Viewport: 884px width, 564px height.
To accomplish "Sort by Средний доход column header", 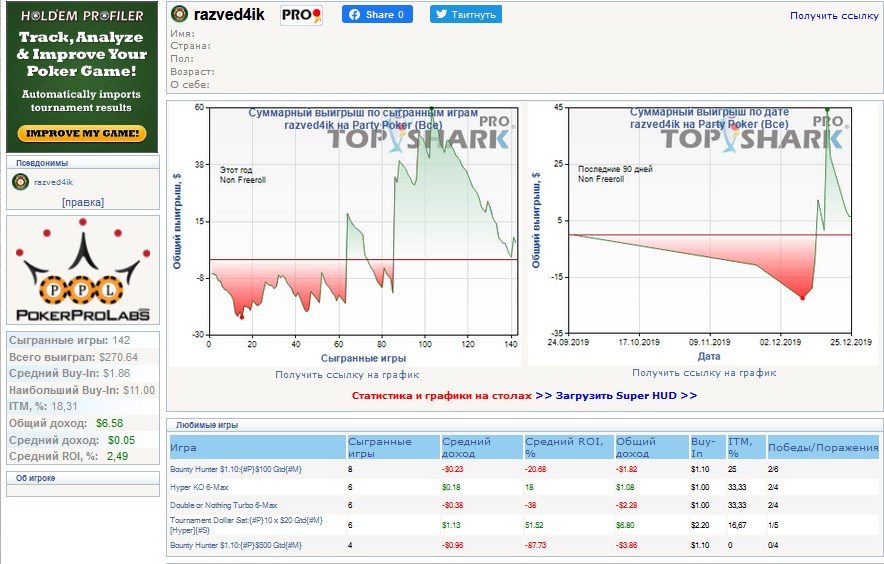I will coord(481,447).
